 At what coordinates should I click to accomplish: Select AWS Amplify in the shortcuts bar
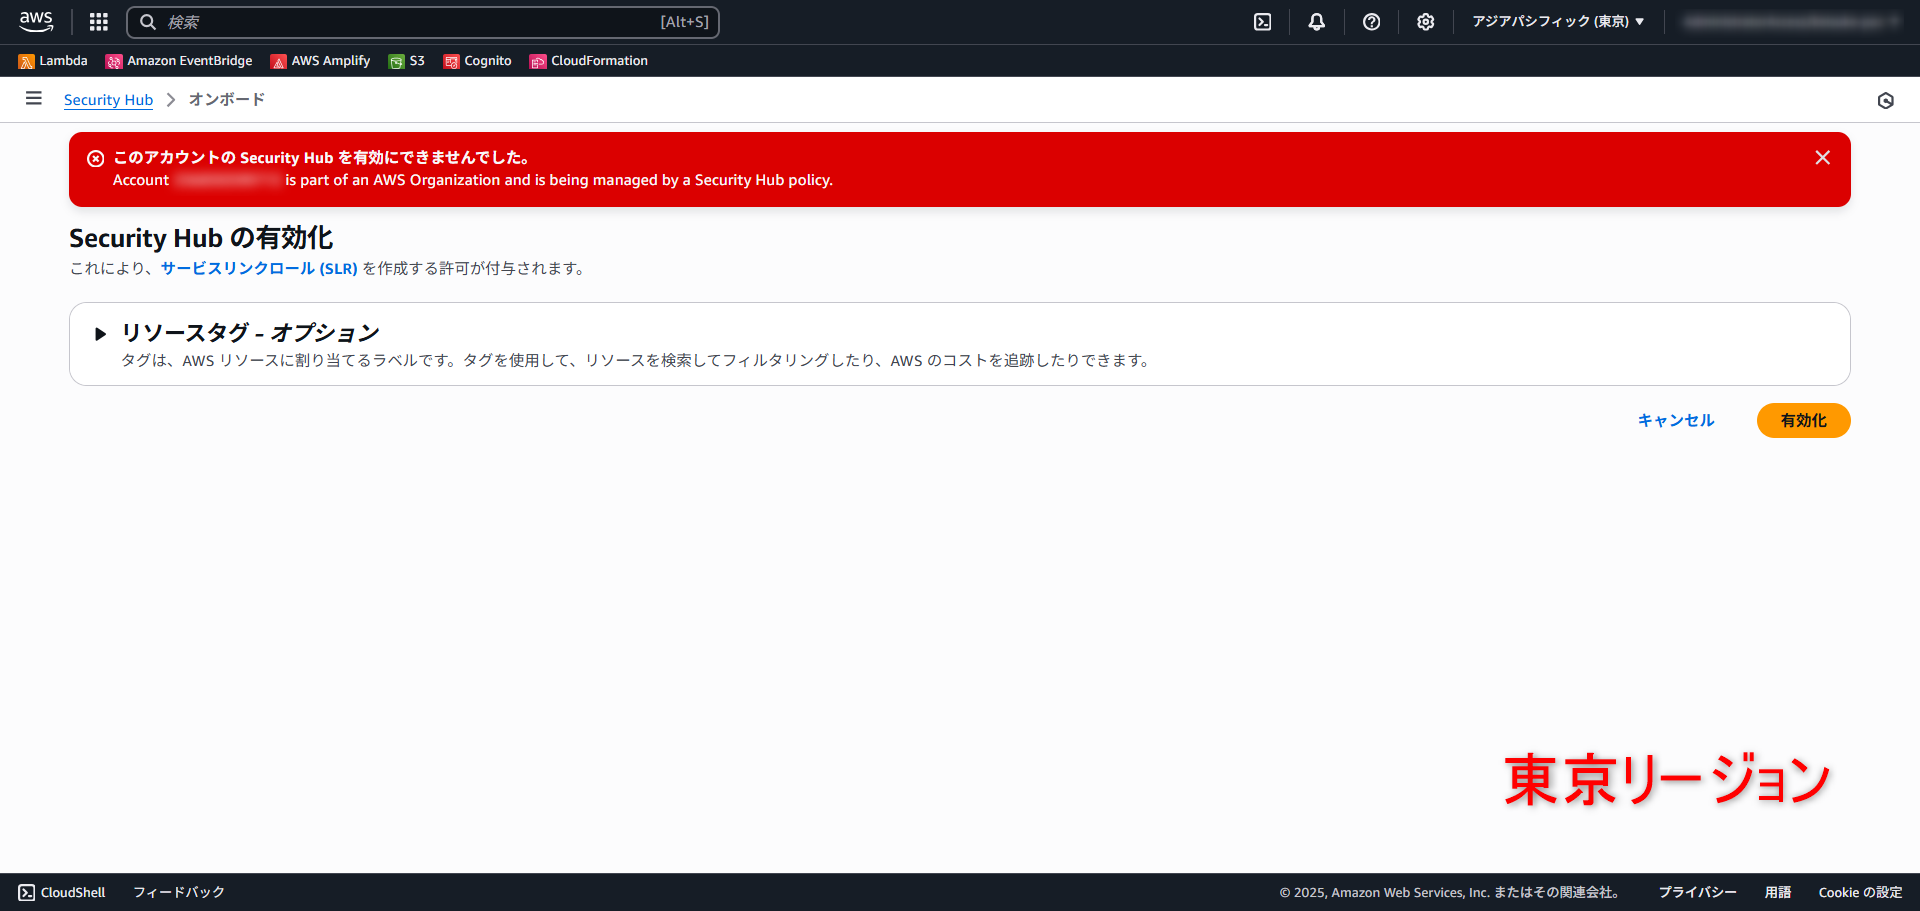pos(319,60)
